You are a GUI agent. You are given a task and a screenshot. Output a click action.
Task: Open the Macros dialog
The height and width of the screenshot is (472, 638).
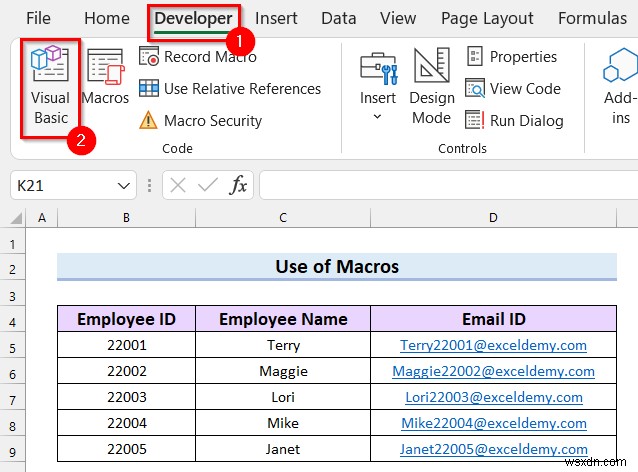[x=105, y=77]
